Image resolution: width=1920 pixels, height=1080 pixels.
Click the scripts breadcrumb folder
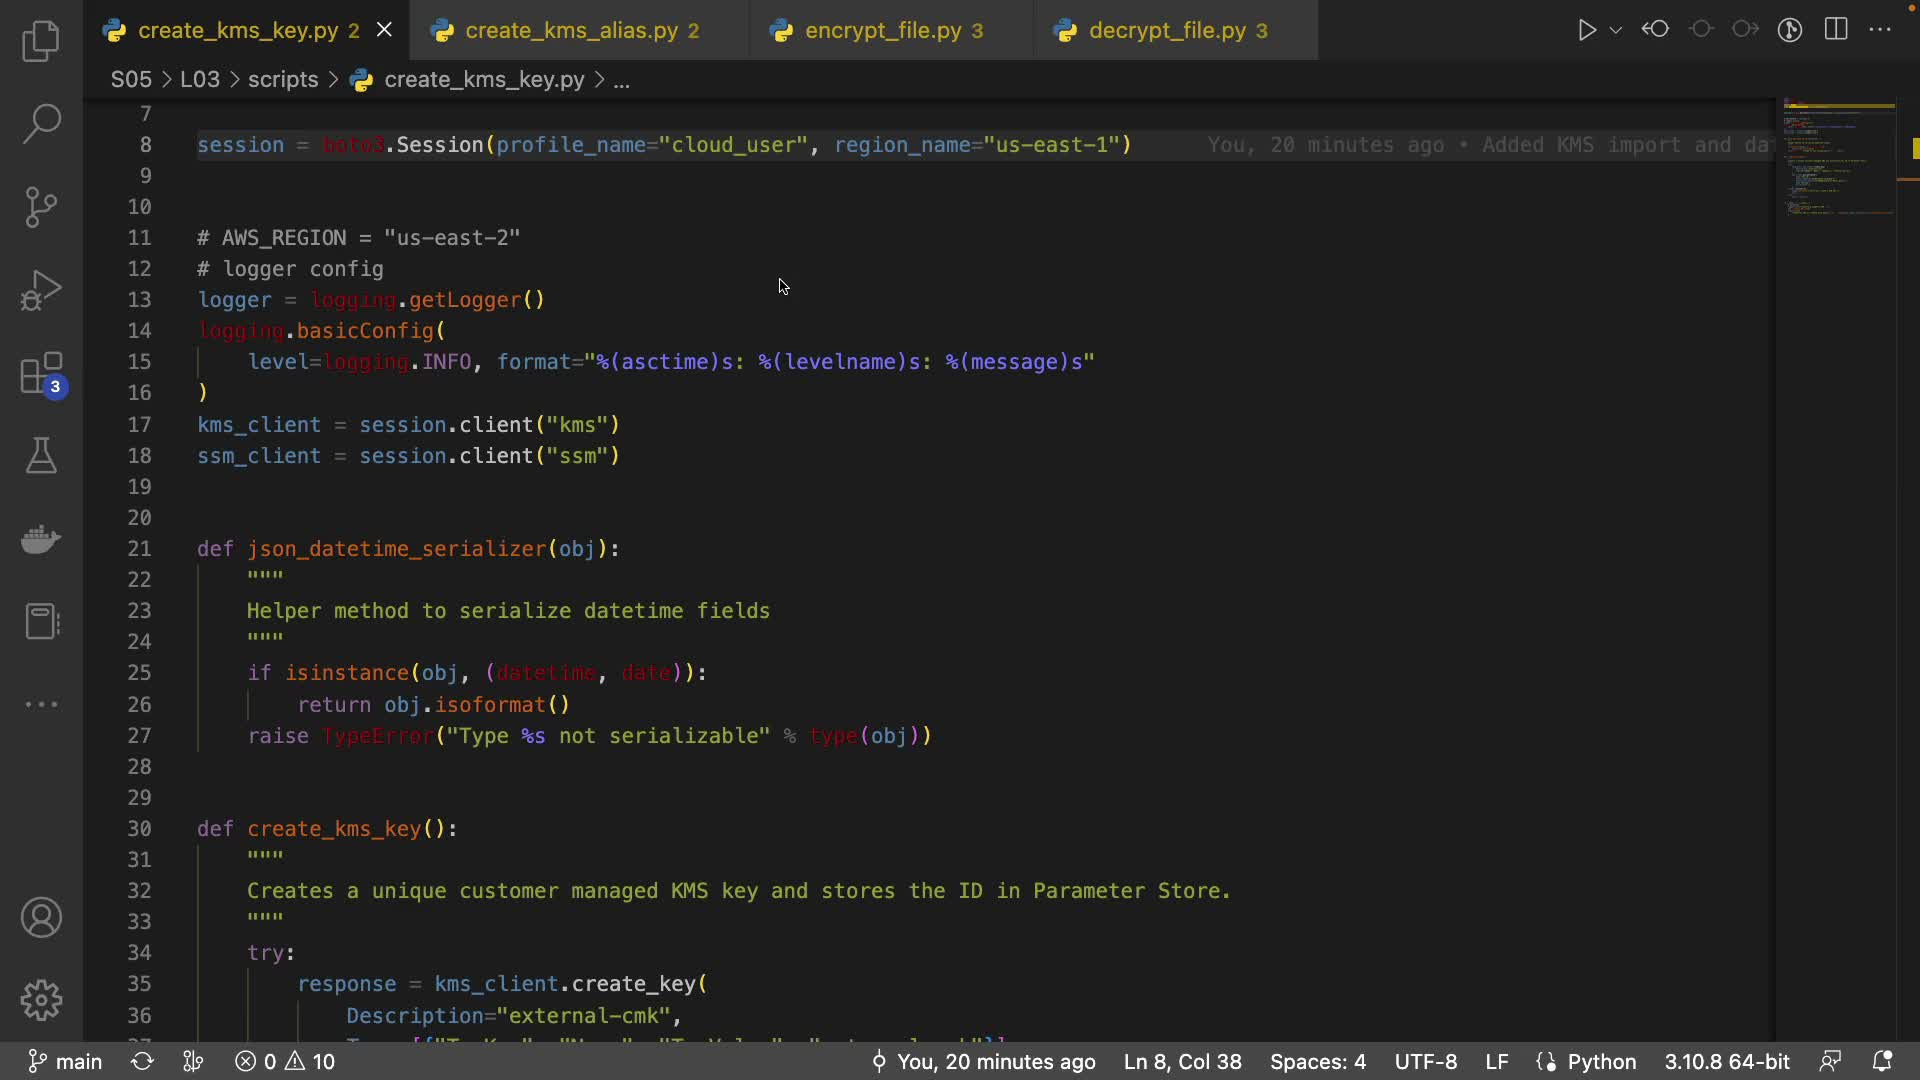click(x=283, y=80)
